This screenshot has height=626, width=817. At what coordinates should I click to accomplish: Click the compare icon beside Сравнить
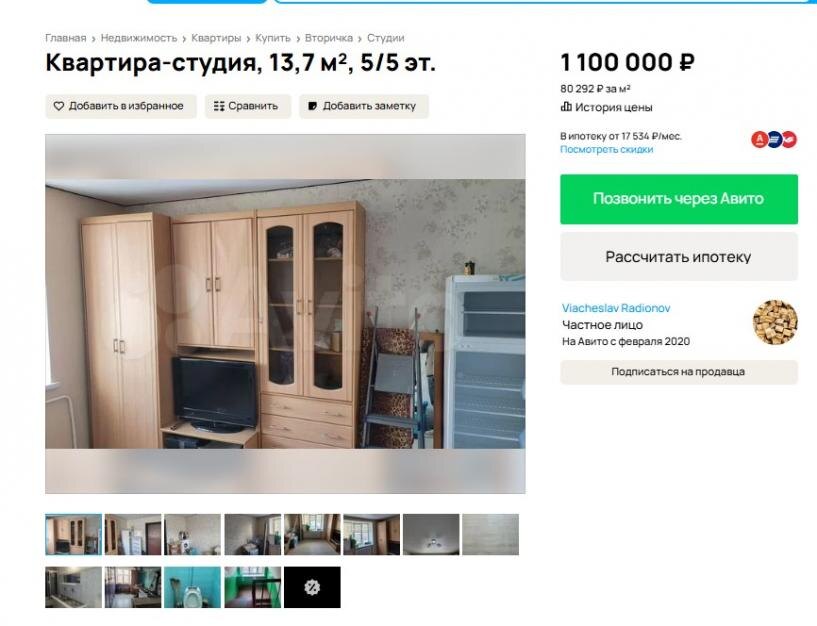point(219,106)
